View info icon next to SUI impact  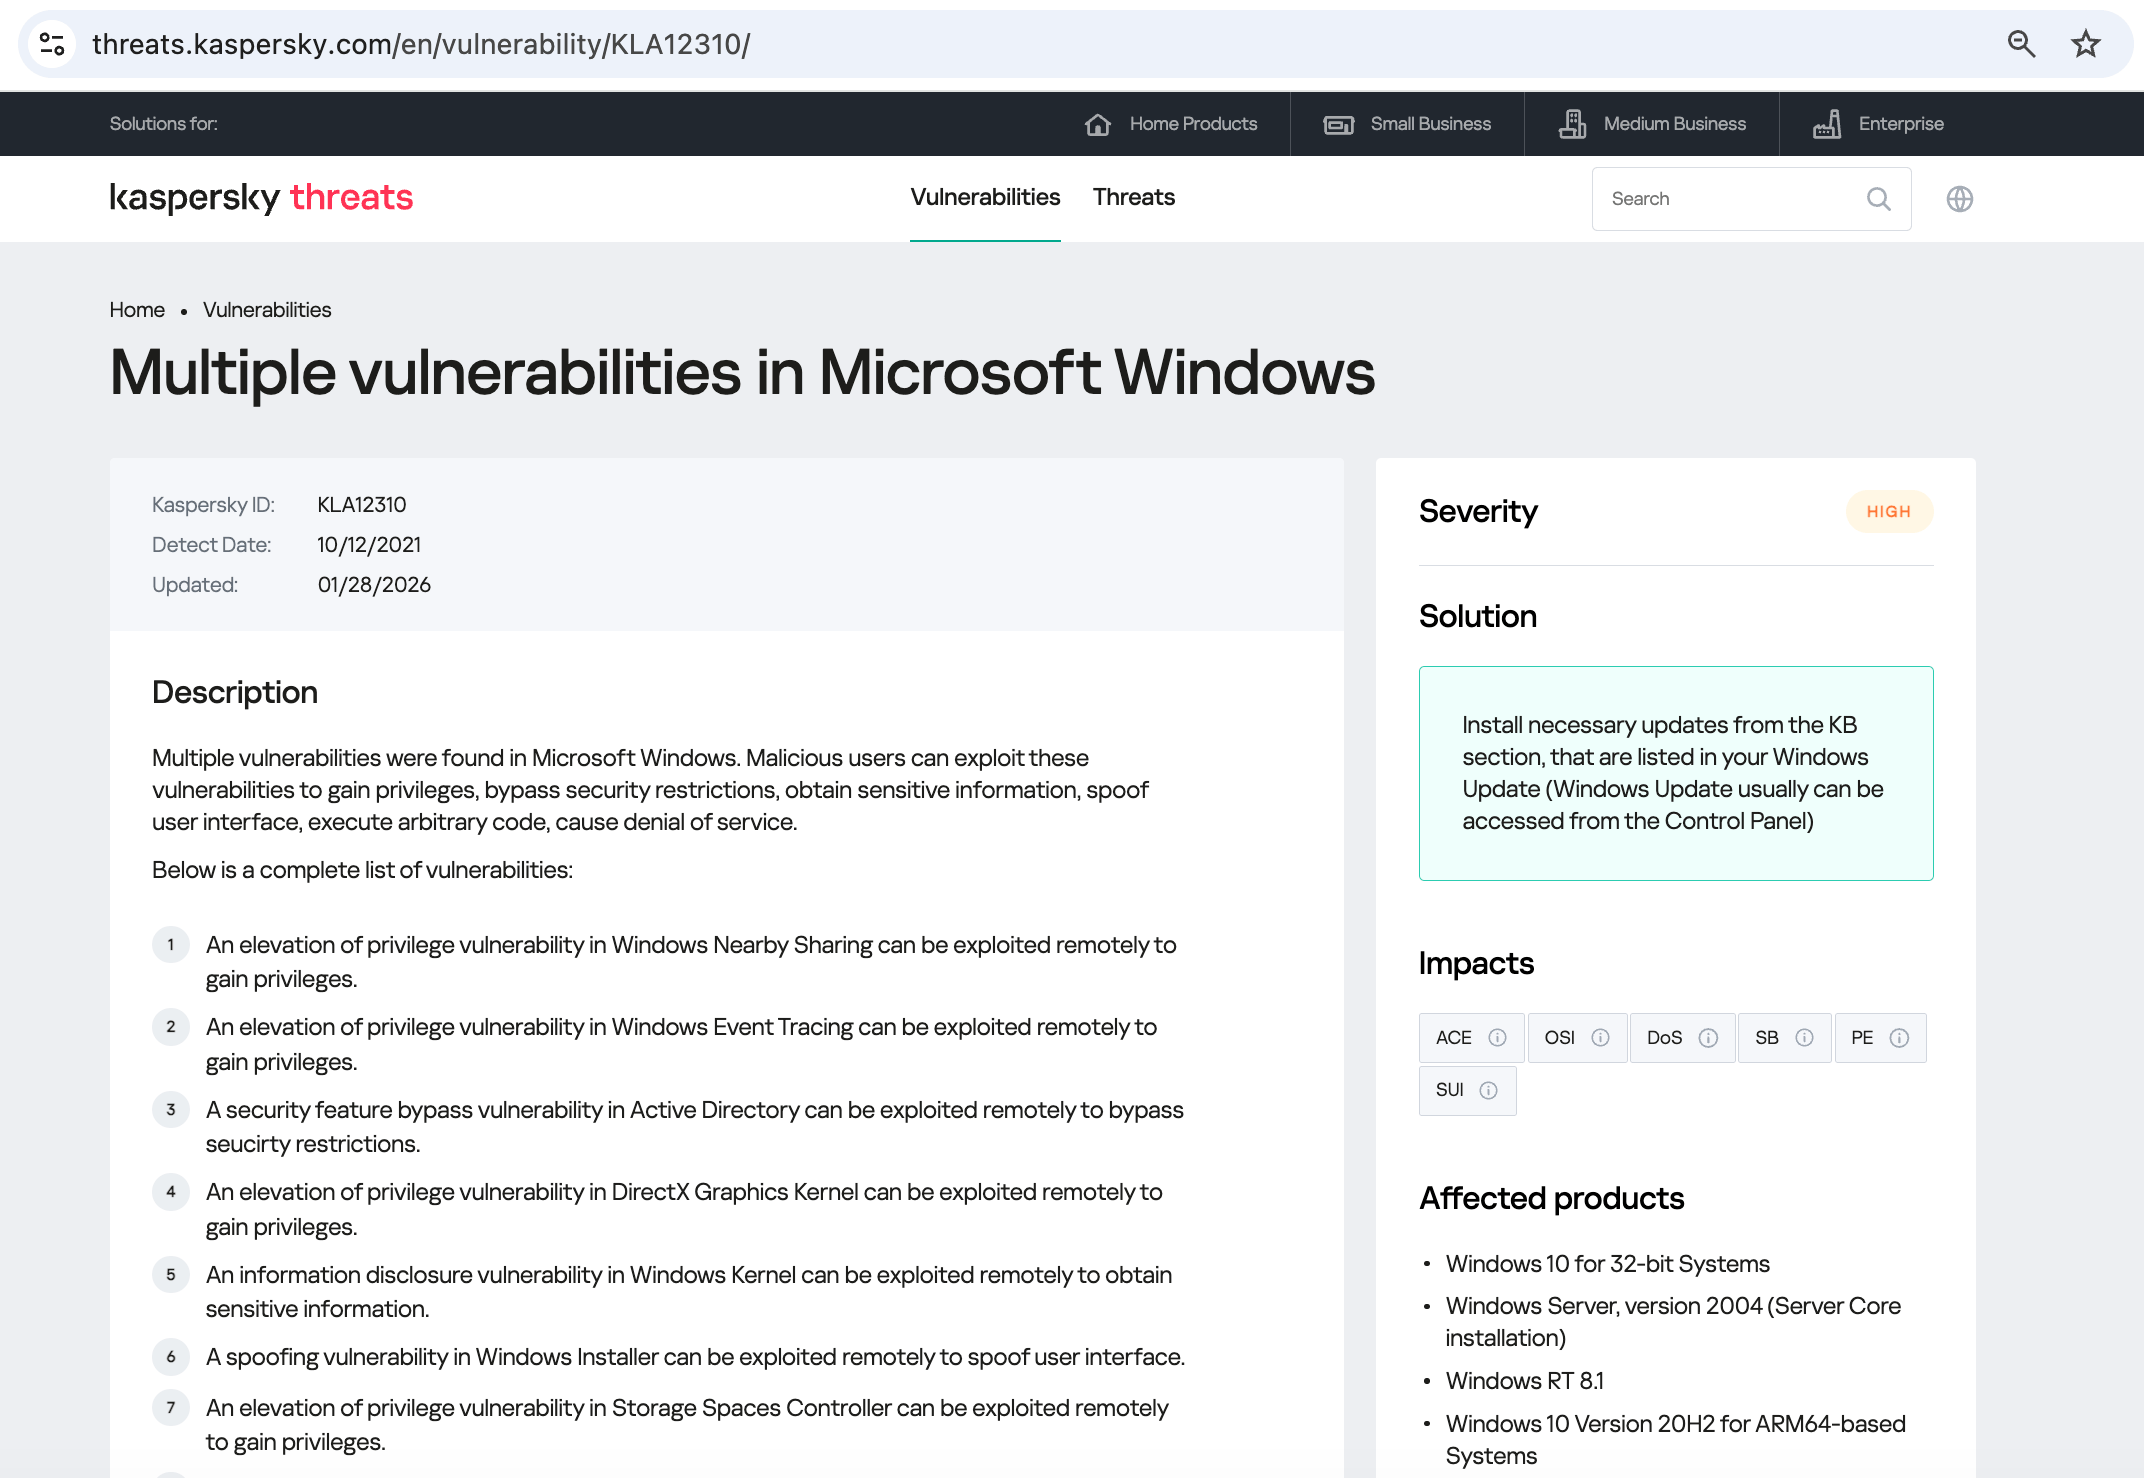(x=1488, y=1090)
